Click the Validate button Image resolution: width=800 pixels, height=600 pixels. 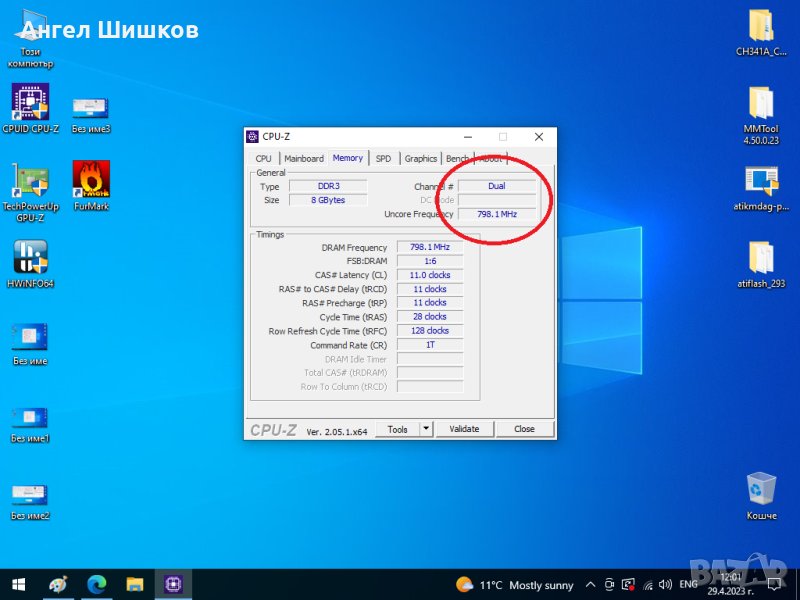tap(464, 429)
